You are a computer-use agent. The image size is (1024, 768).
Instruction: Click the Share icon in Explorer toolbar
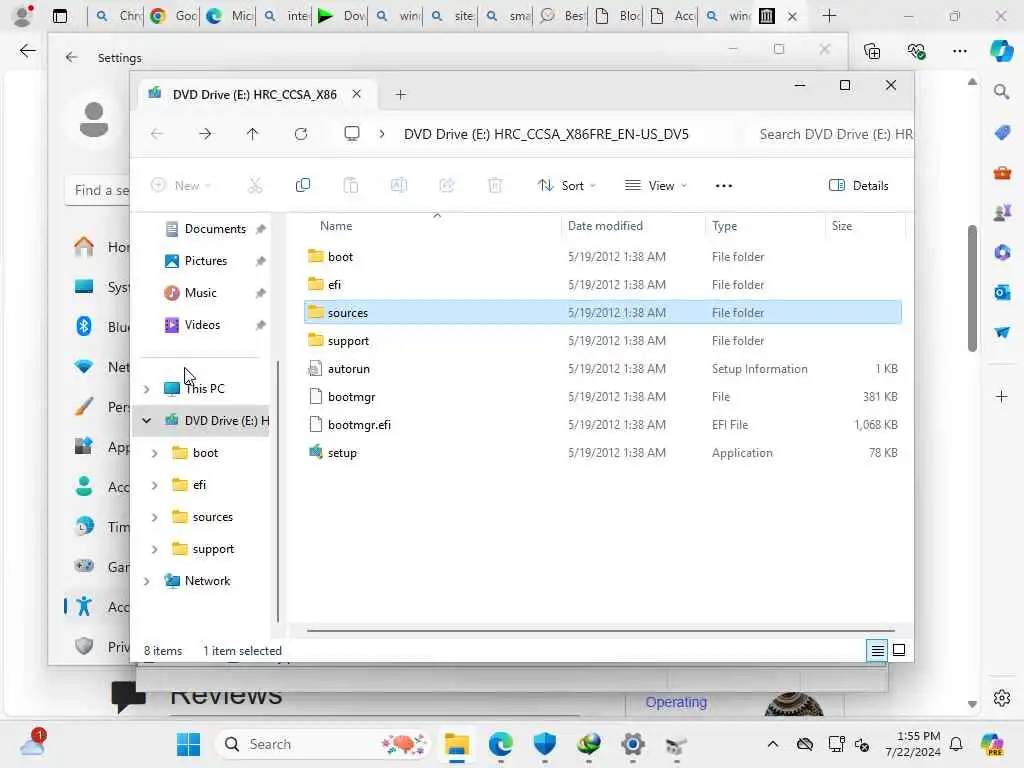pyautogui.click(x=447, y=185)
